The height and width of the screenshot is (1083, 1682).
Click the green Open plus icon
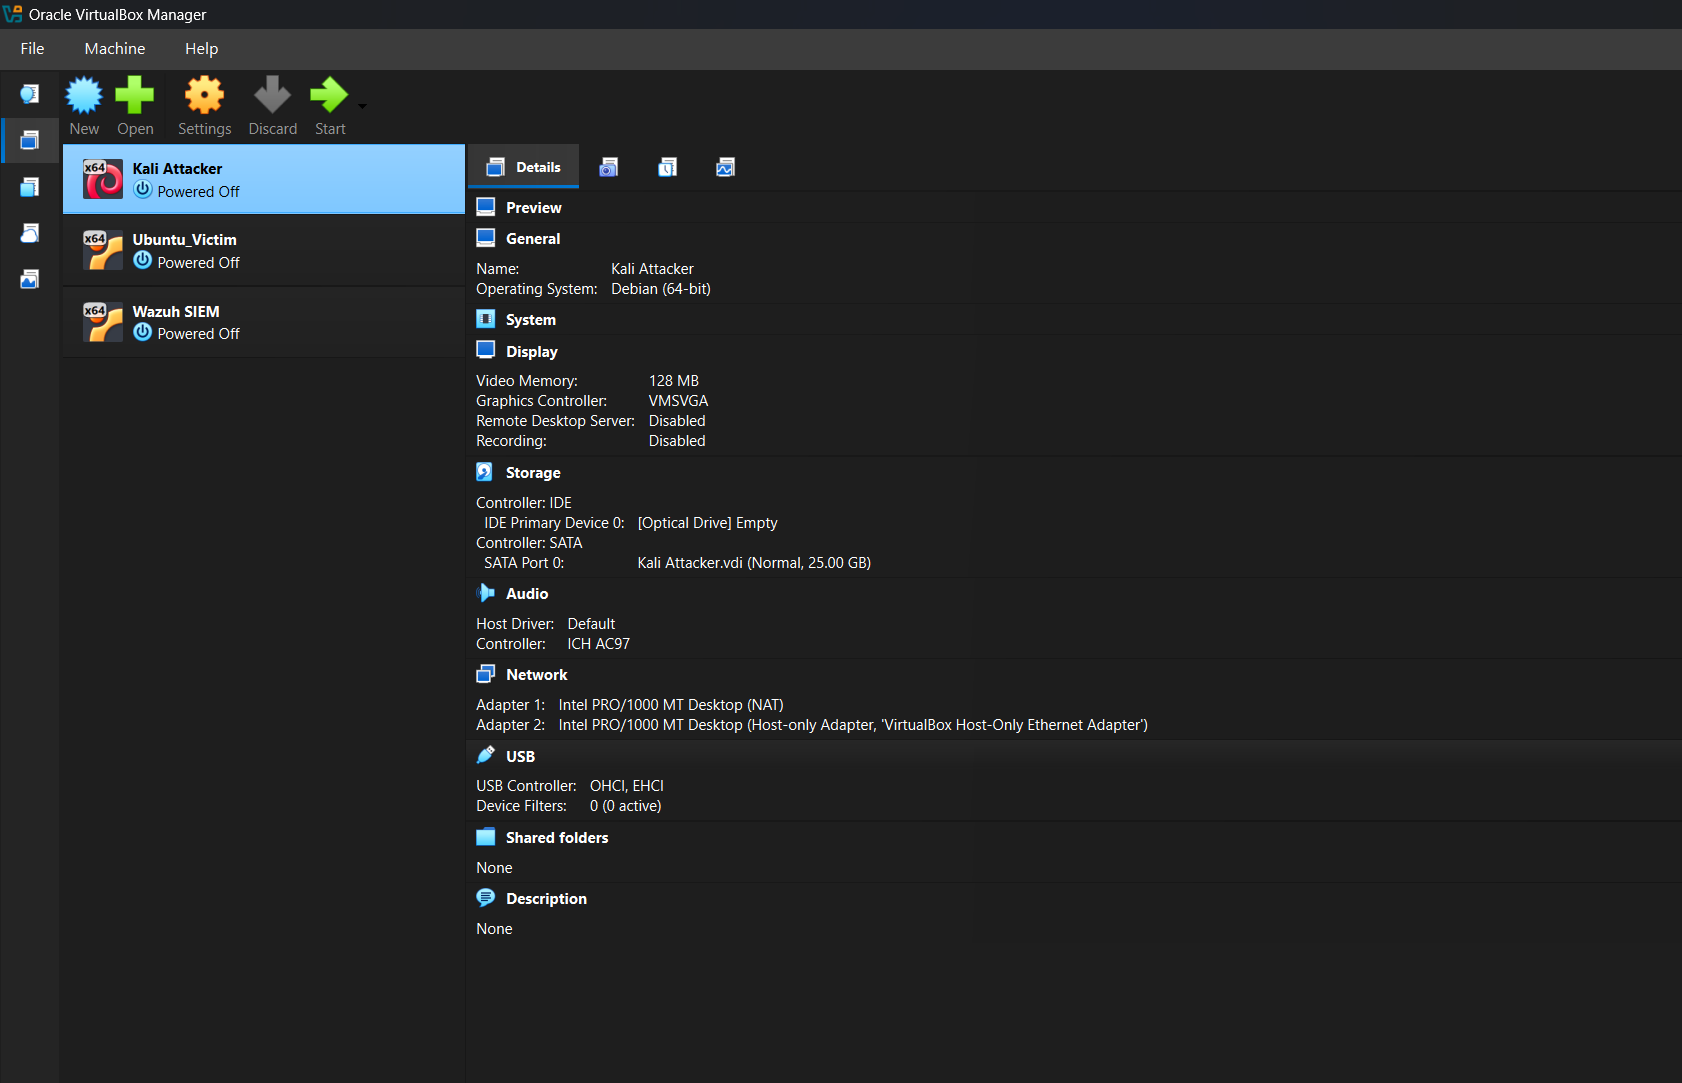tap(135, 95)
